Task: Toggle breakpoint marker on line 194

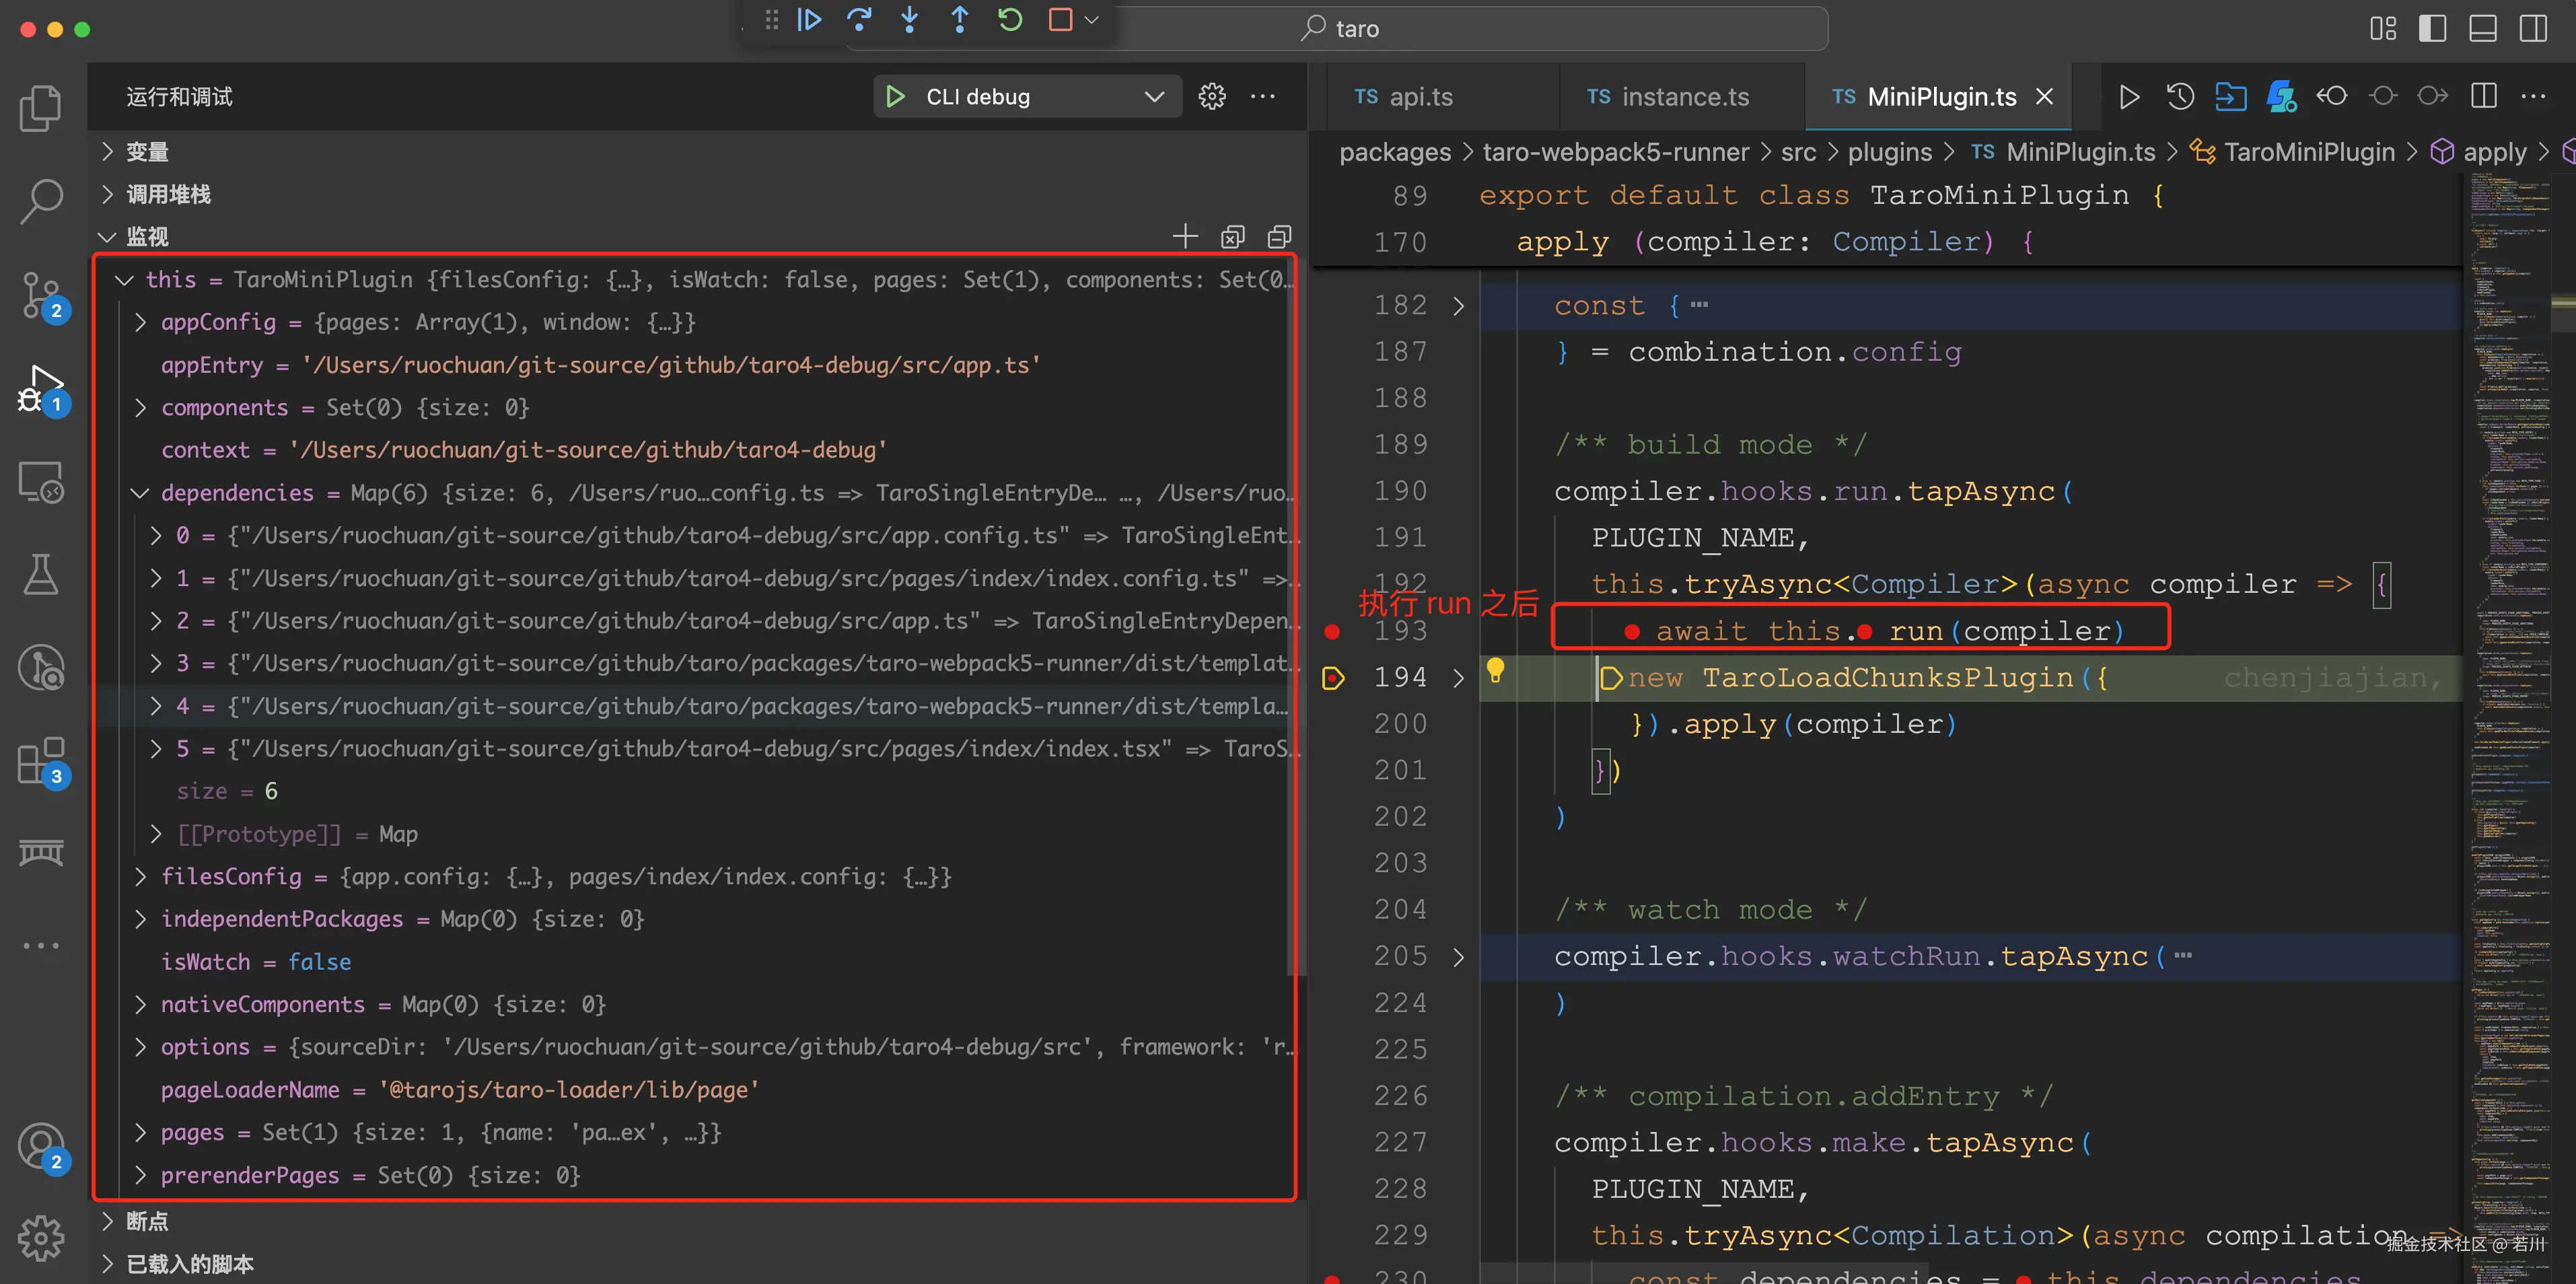Action: 1333,678
